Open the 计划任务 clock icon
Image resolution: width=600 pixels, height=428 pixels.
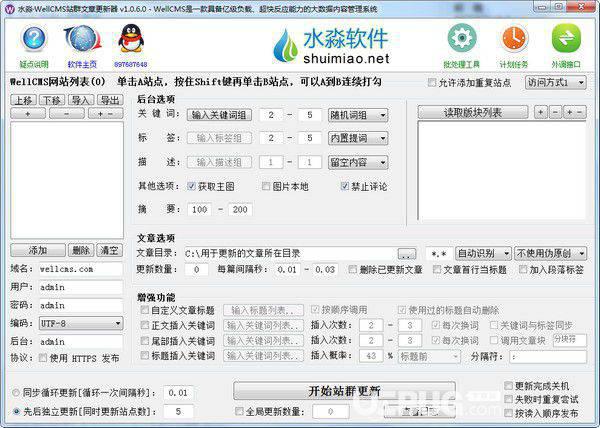[x=514, y=38]
